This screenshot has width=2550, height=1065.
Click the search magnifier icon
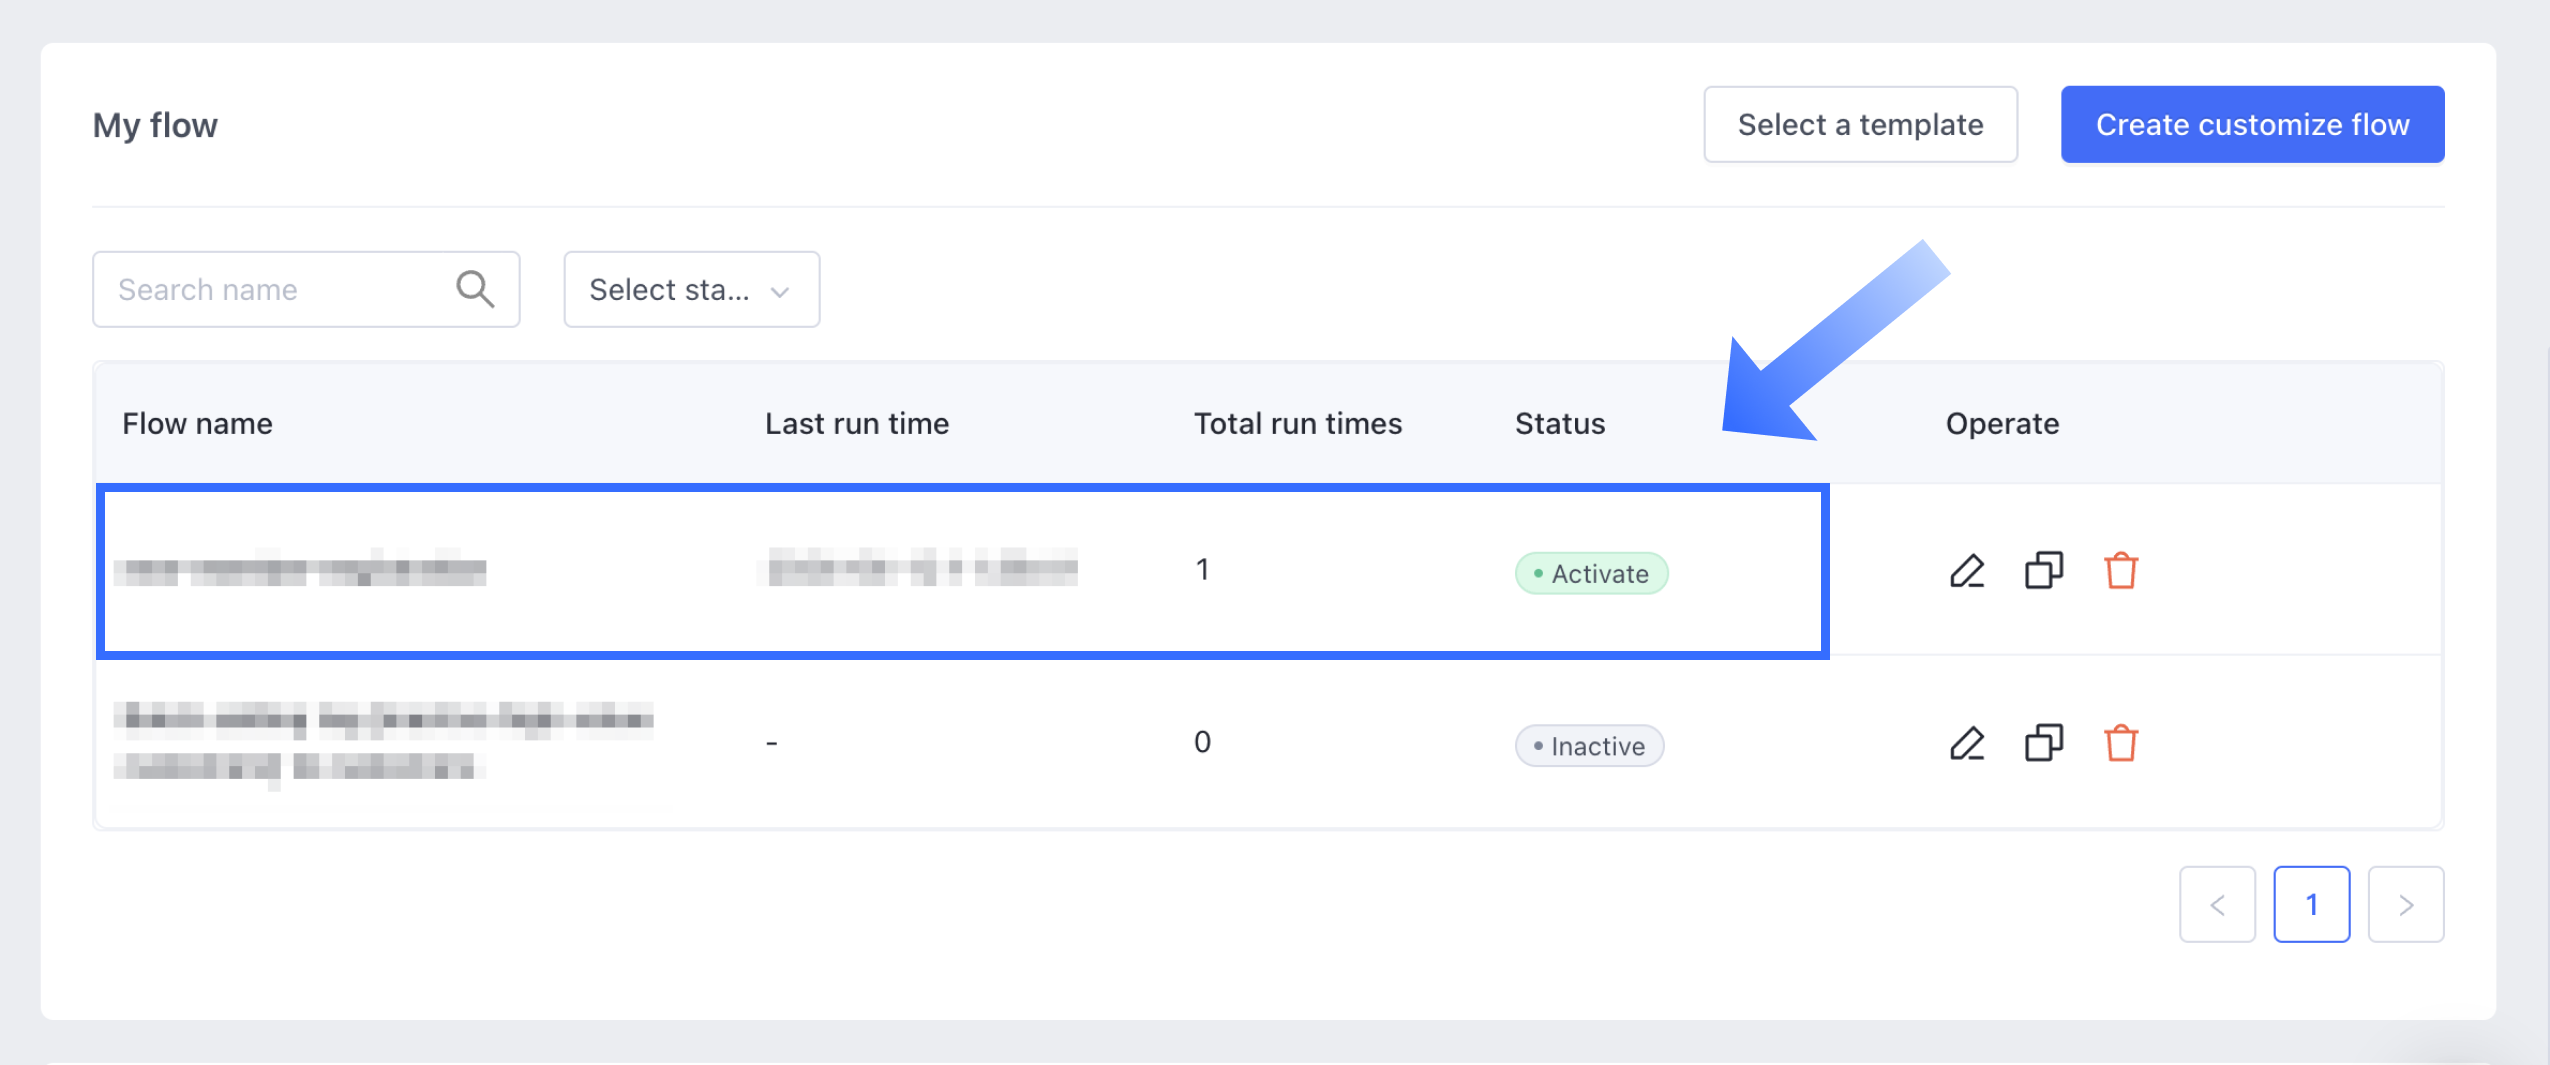coord(475,289)
